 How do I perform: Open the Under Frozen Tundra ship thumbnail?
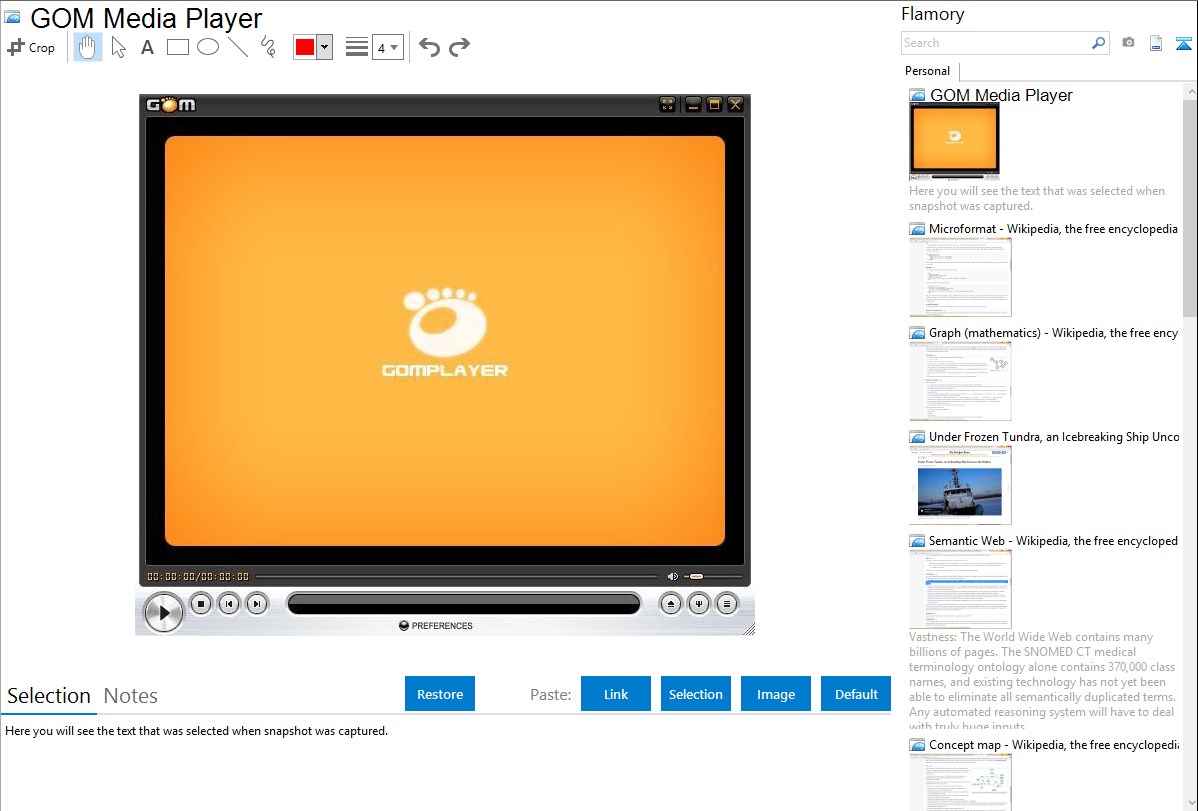click(960, 485)
